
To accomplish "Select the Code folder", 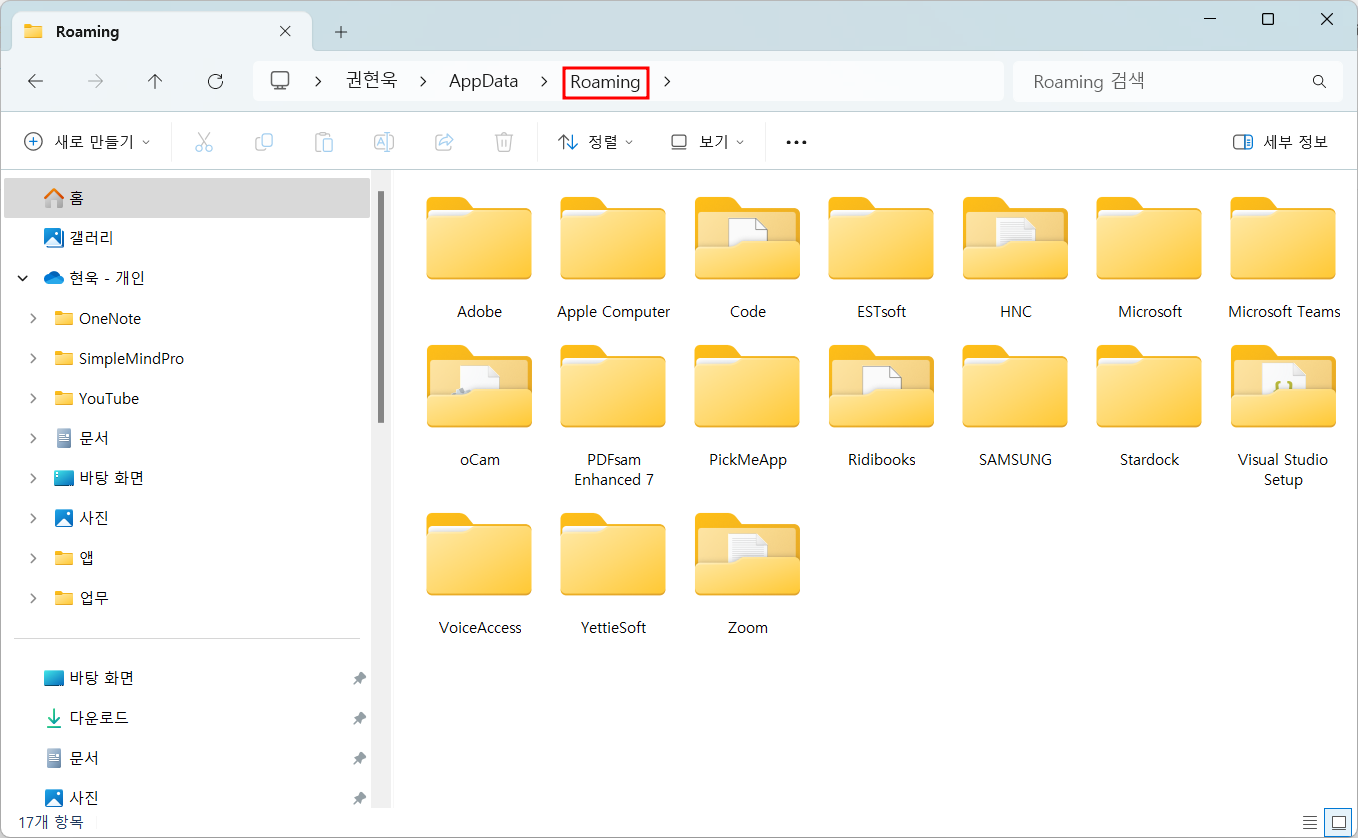I will point(747,259).
